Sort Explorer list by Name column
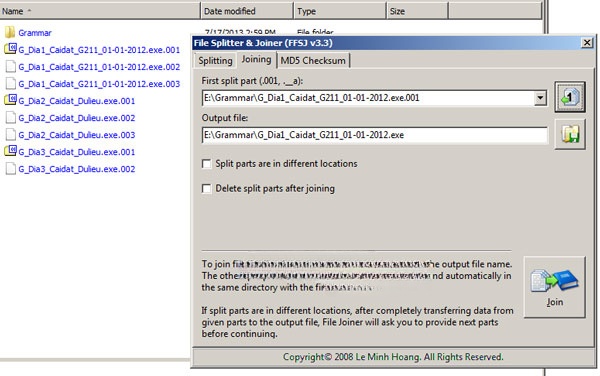Screen dimensions: 600x376 pos(100,11)
